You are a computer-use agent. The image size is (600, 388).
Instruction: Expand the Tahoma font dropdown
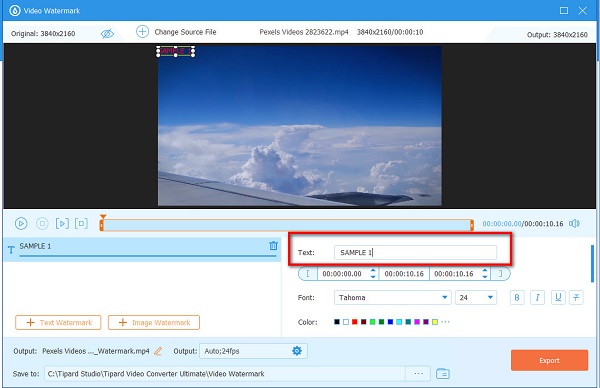pyautogui.click(x=393, y=298)
